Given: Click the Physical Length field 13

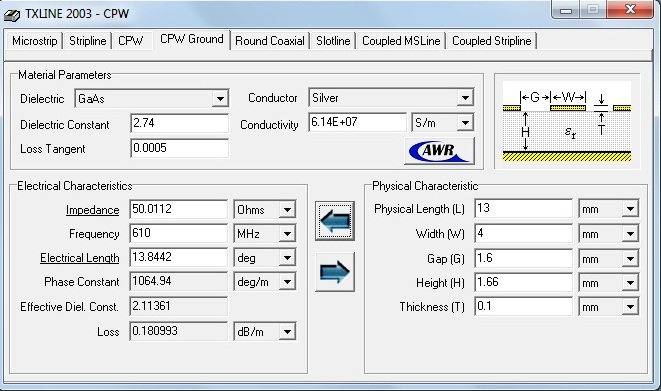Looking at the screenshot, I should point(523,209).
